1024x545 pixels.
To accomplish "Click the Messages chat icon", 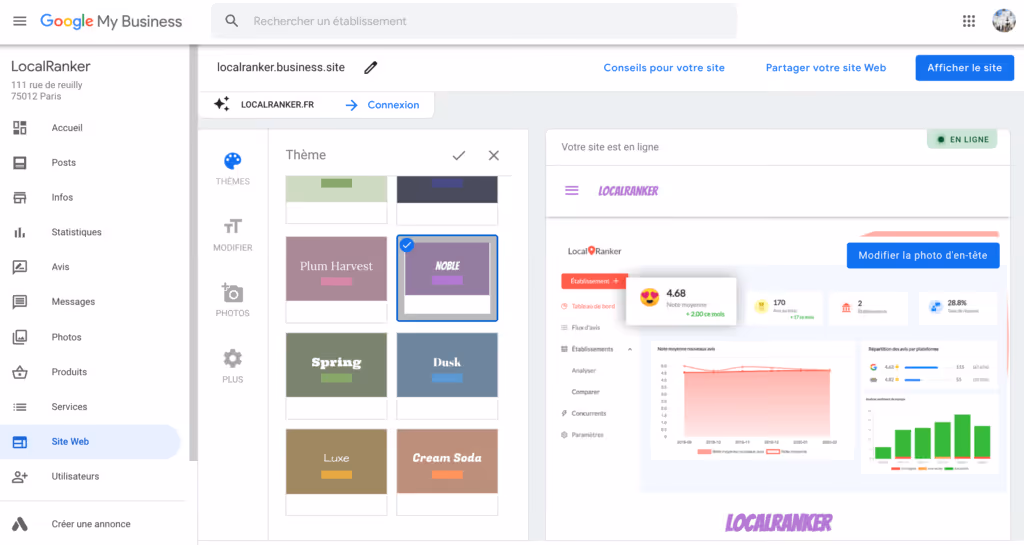I will tap(20, 302).
